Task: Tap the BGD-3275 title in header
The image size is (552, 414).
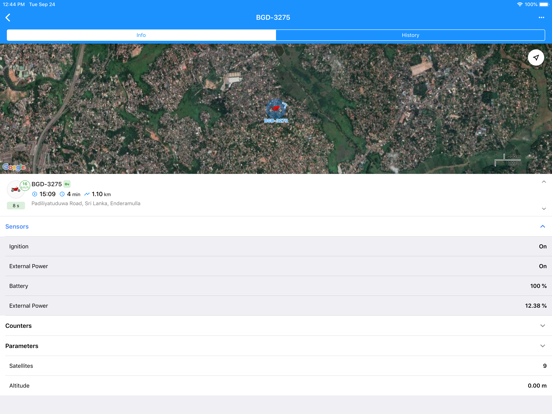Action: pos(273,18)
